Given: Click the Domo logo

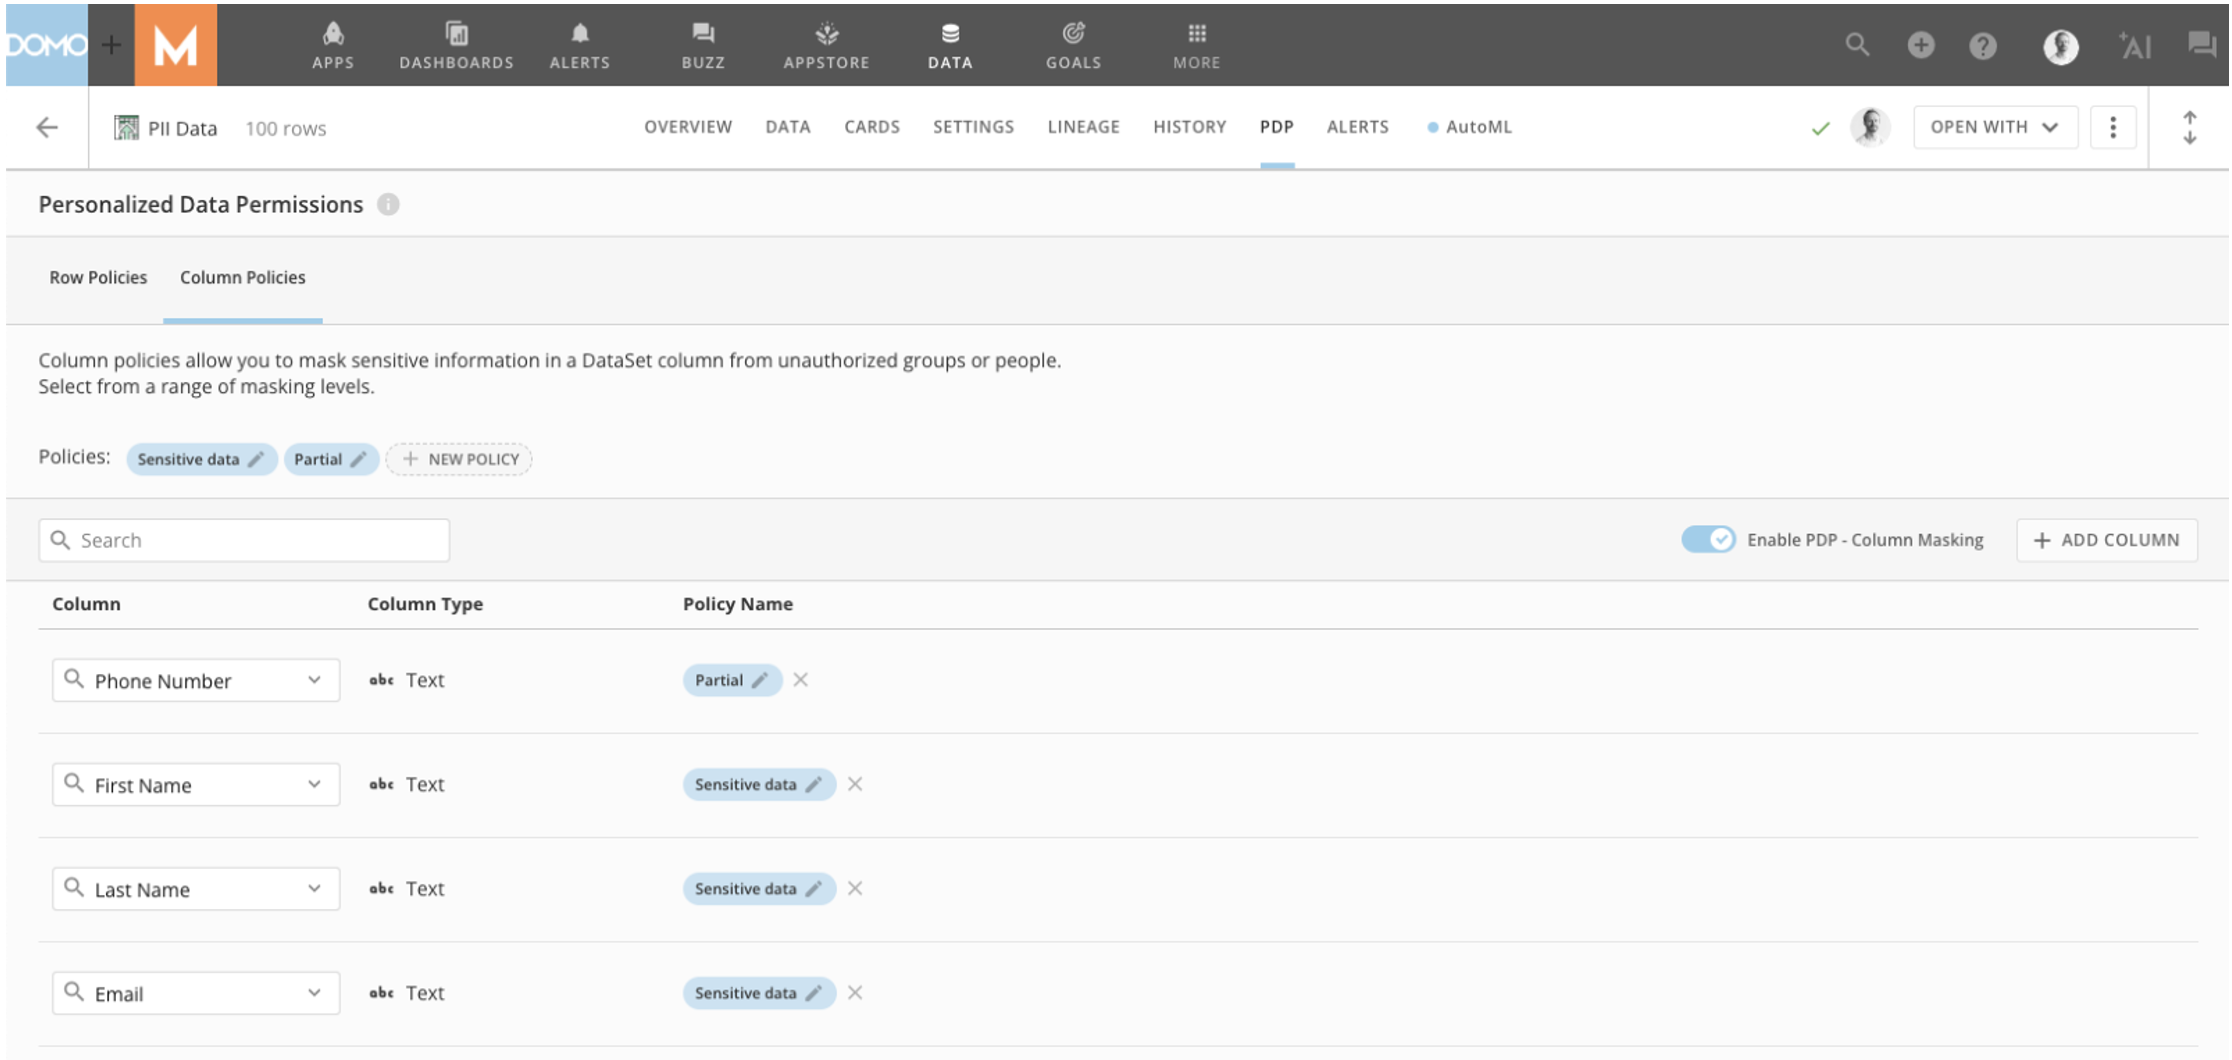Looking at the screenshot, I should tap(46, 45).
